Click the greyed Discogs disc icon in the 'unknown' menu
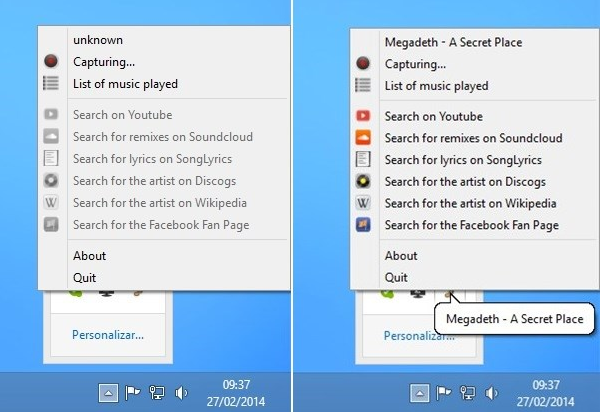The image size is (600, 412). (x=51, y=180)
